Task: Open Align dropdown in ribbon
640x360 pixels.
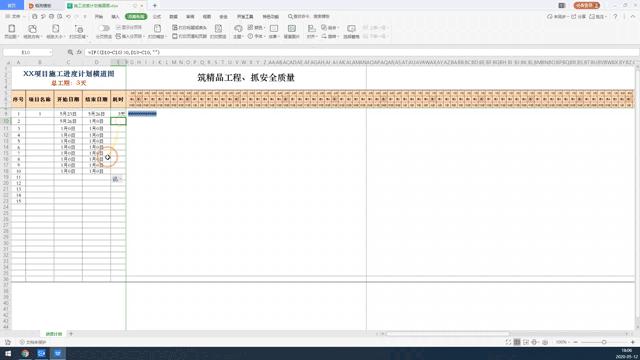Action: [x=312, y=31]
